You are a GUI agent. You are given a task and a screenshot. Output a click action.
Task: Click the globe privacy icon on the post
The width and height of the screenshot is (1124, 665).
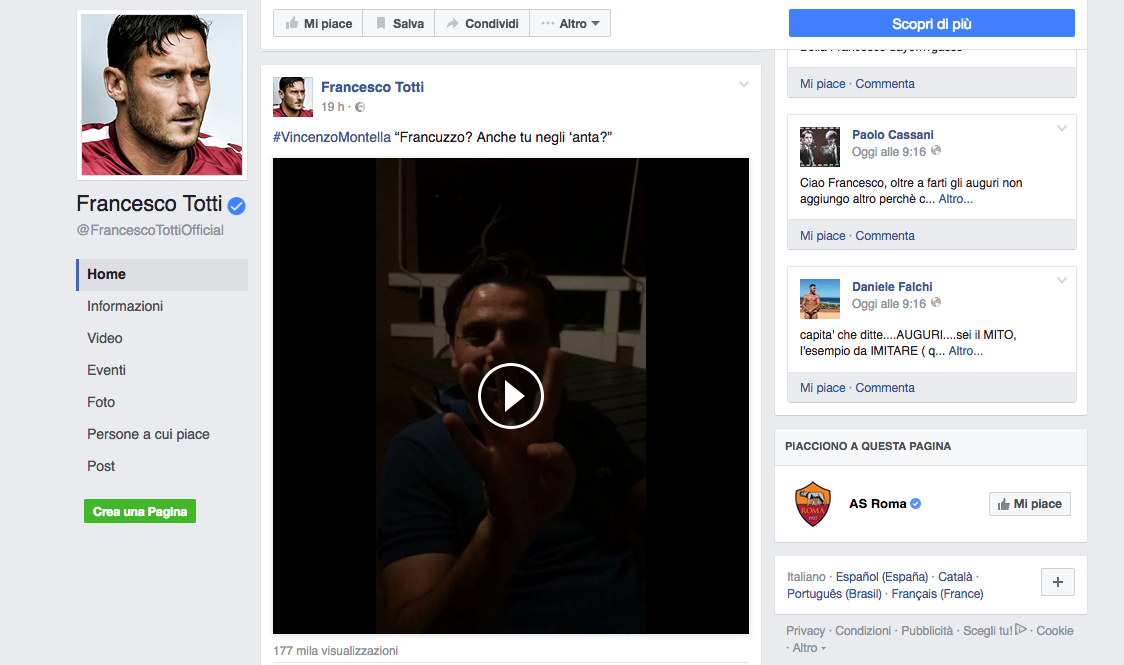pyautogui.click(x=360, y=107)
